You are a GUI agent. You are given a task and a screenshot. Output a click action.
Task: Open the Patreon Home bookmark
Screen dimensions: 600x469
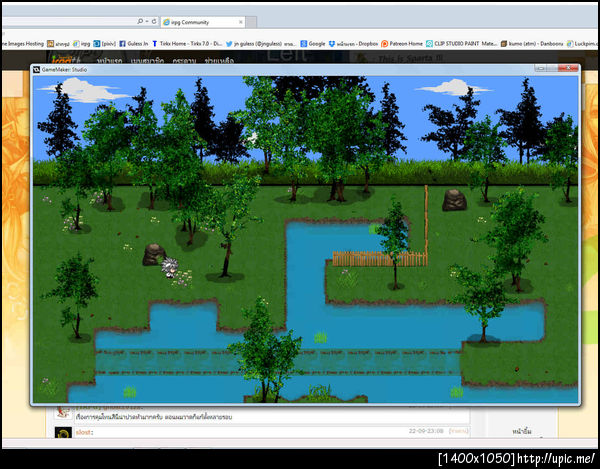click(402, 44)
